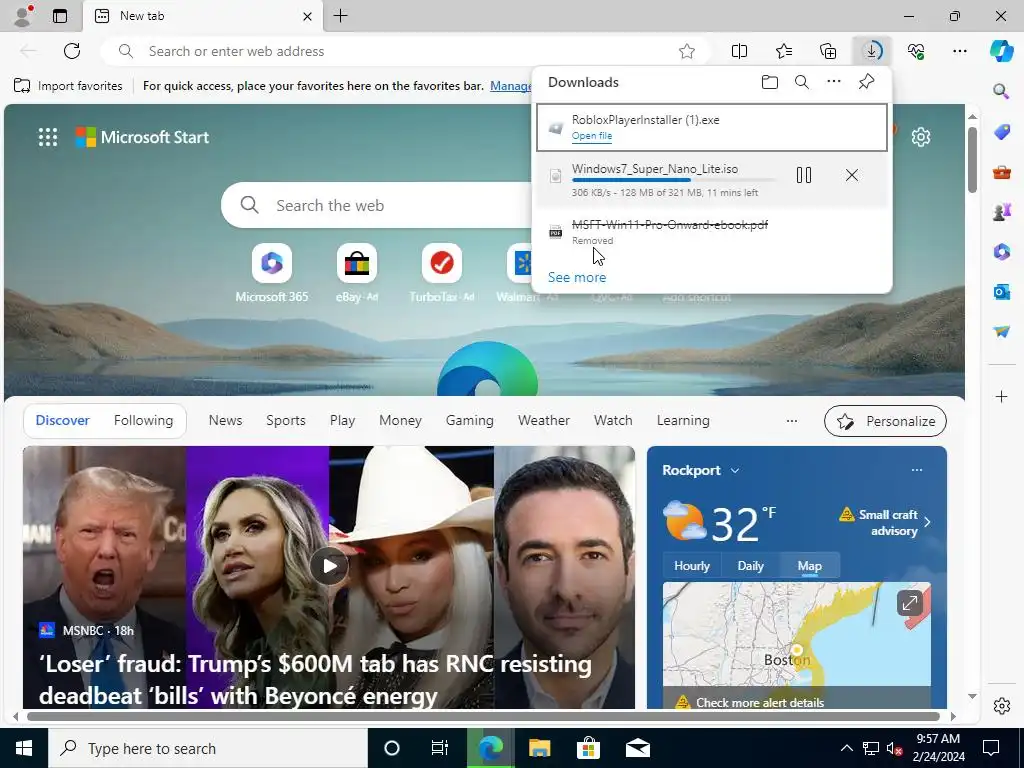1024x768 pixels.
Task: Switch to the Following tab
Action: tap(143, 421)
